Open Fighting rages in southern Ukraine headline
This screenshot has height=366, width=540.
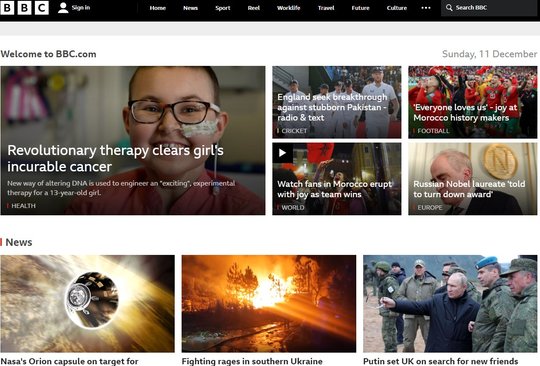coord(252,361)
